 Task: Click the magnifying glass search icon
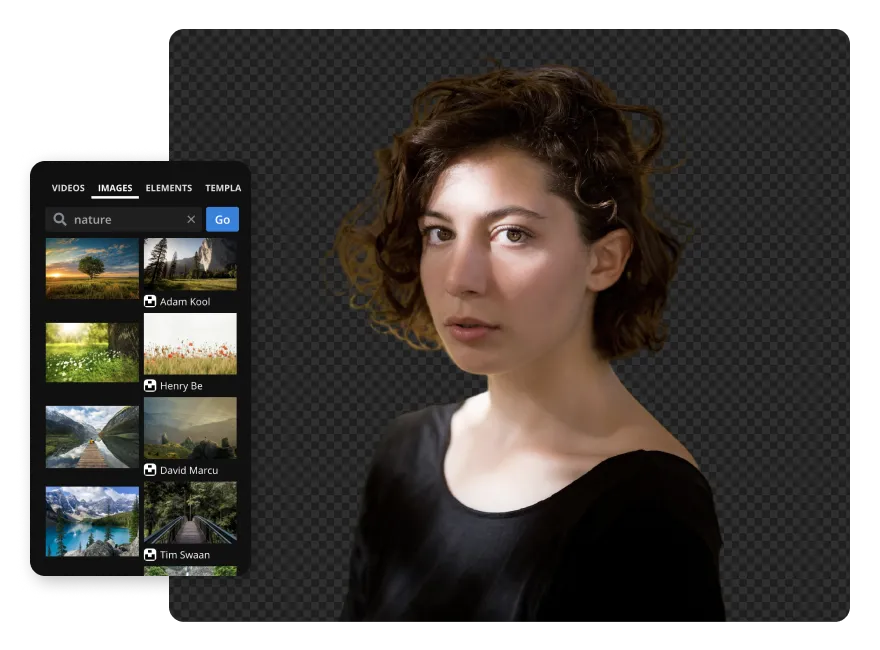tap(58, 219)
